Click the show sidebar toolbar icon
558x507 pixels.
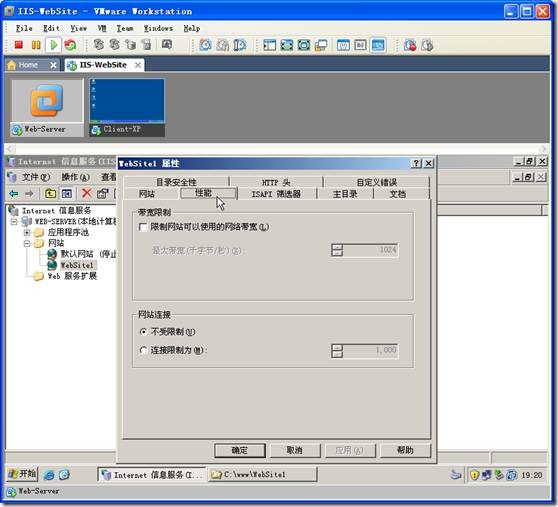(x=269, y=45)
